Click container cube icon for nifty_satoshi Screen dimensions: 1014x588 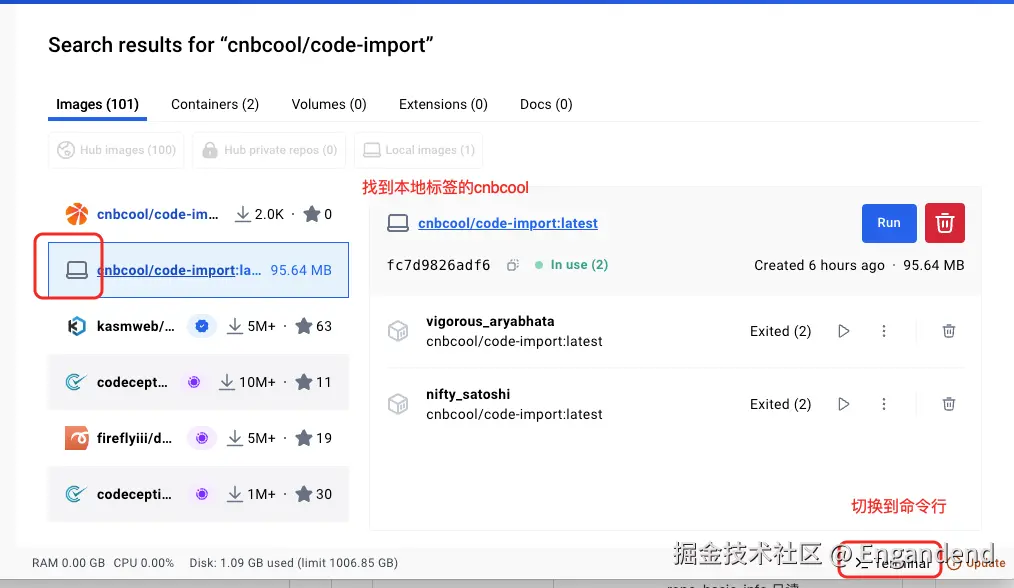pyautogui.click(x=398, y=404)
